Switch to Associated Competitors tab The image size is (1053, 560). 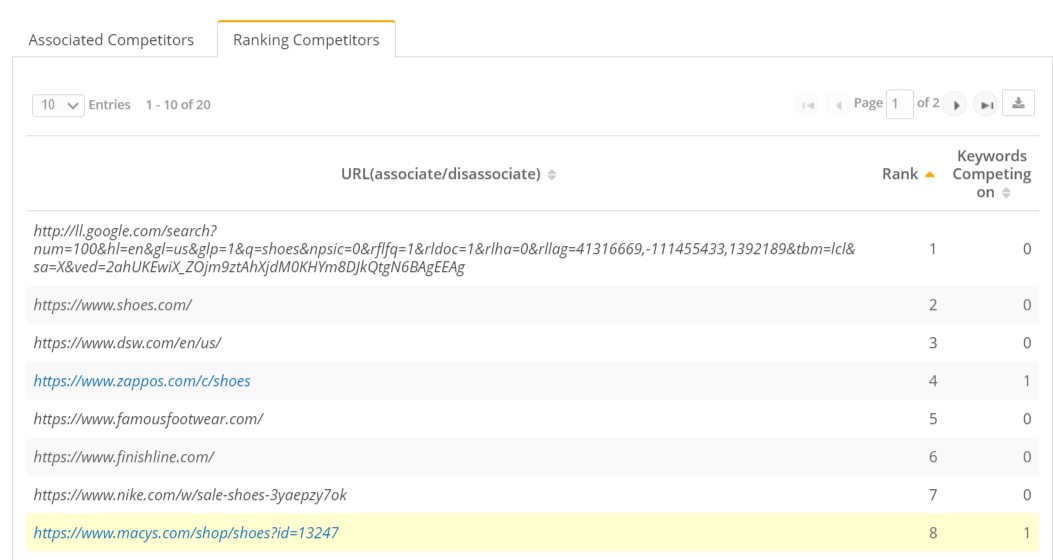tap(111, 40)
